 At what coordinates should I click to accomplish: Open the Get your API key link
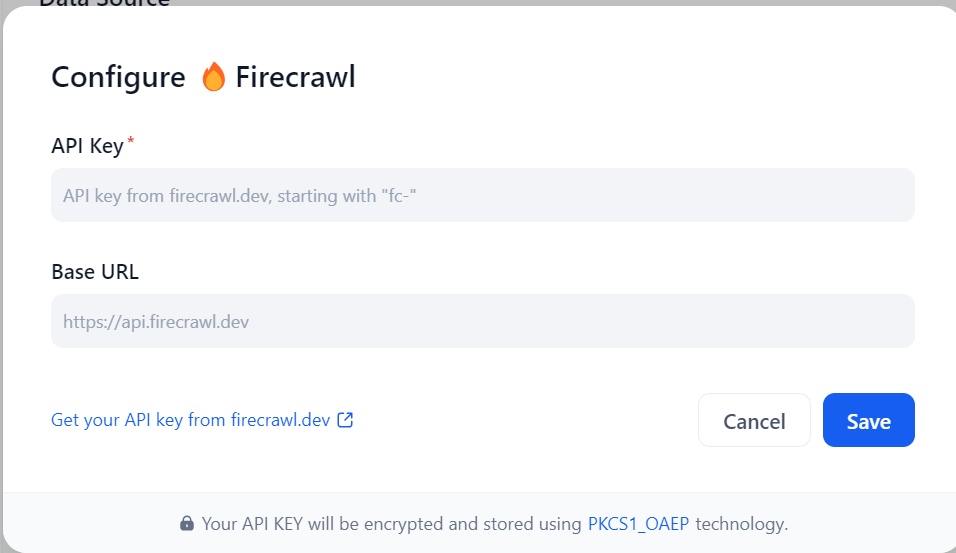pyautogui.click(x=190, y=420)
